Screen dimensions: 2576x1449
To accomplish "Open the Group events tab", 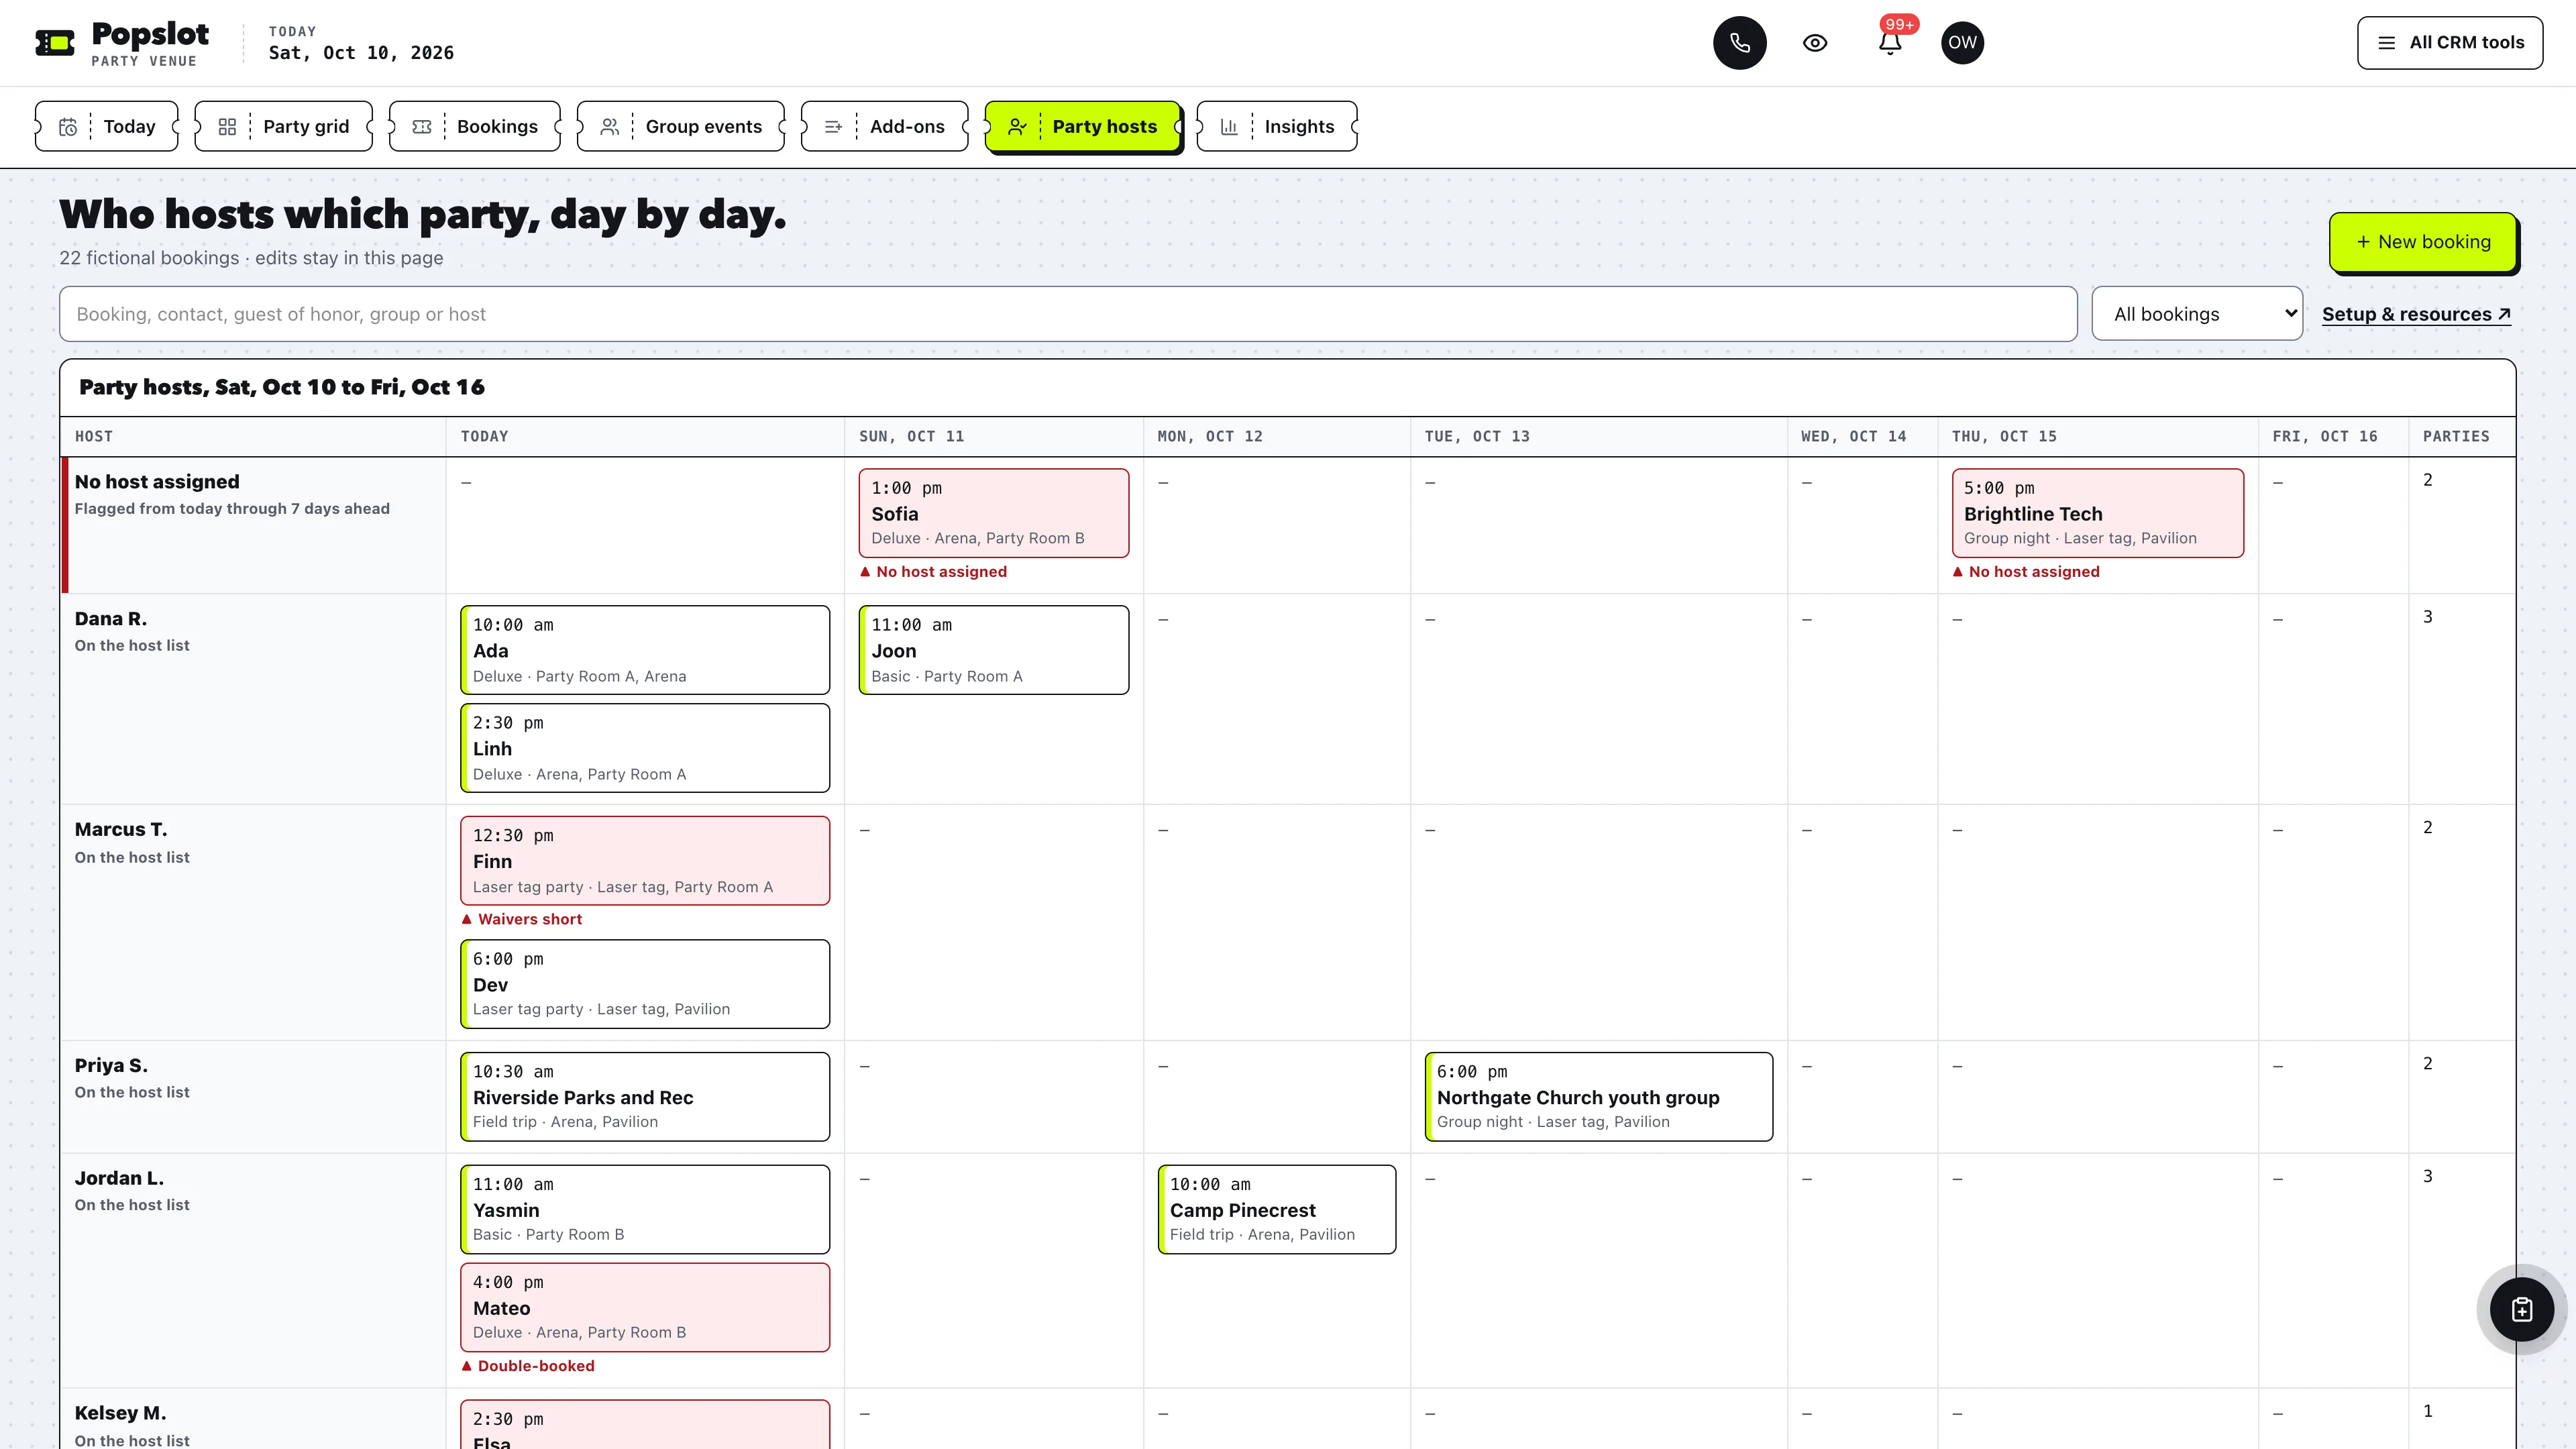I will pyautogui.click(x=681, y=126).
